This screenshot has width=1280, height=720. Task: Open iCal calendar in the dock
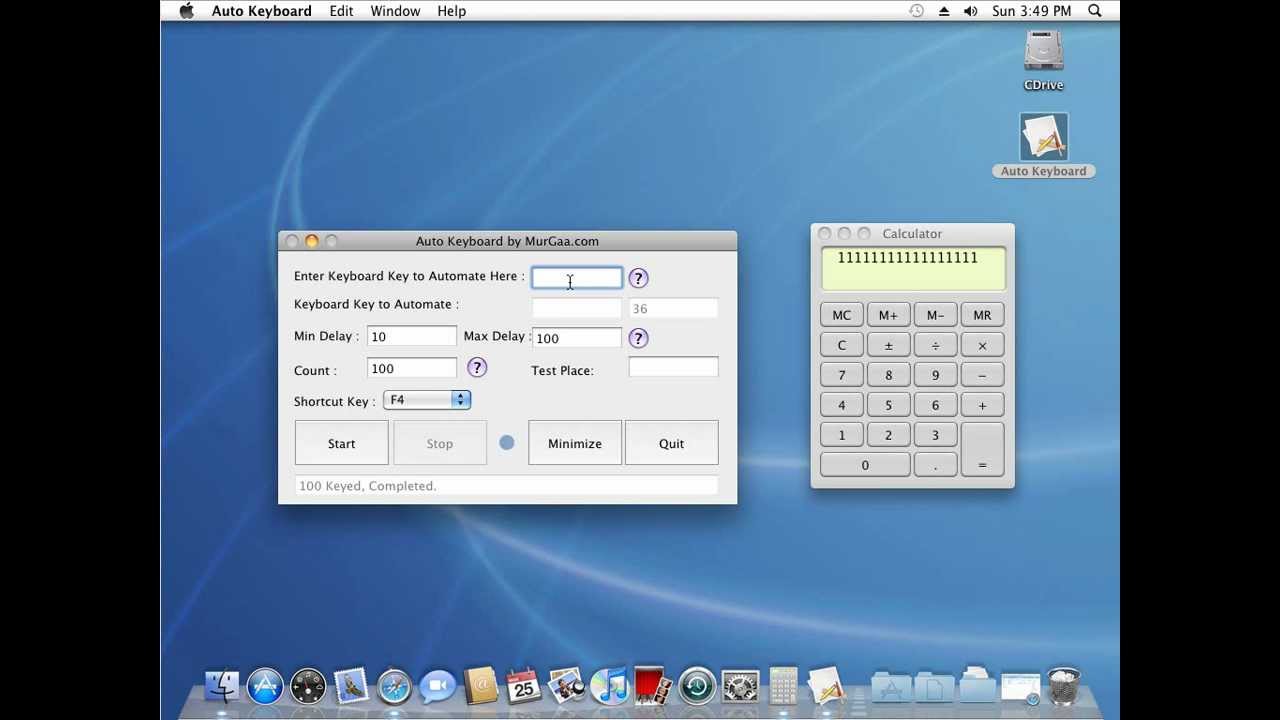(523, 686)
